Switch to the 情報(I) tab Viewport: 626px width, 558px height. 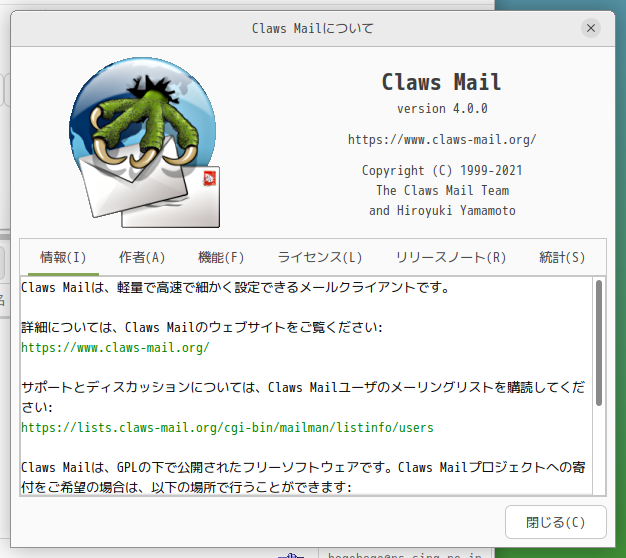[x=63, y=257]
